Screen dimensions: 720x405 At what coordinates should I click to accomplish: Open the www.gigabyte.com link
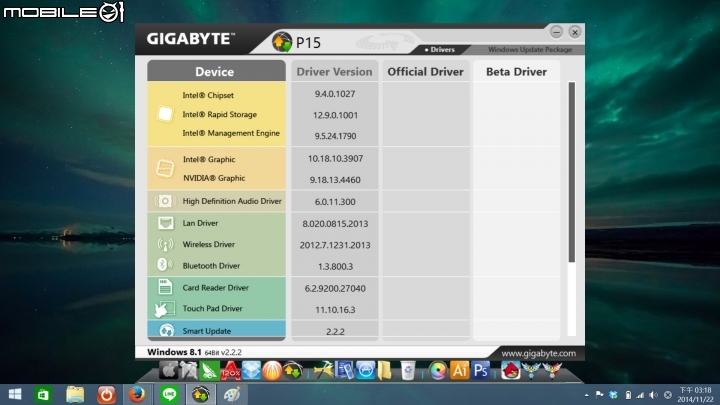[538, 353]
